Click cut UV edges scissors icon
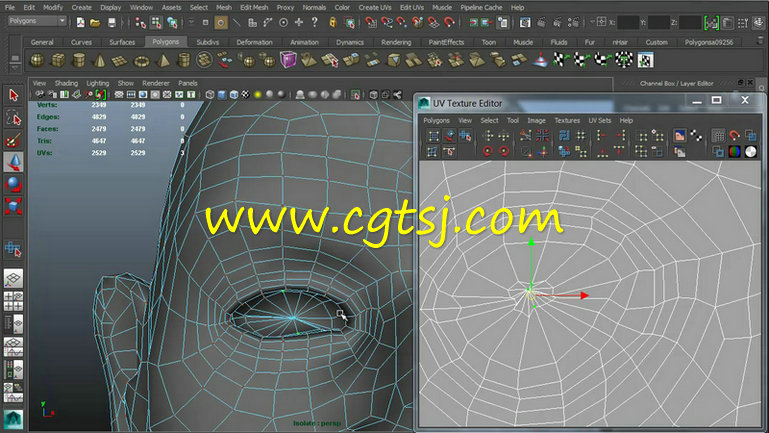Screen dimensions: 769x433 pyautogui.click(x=525, y=135)
